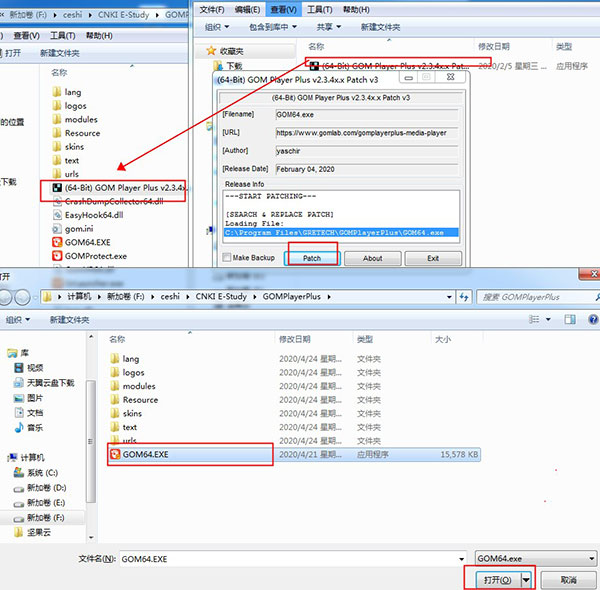Open 组织 dropdown in right explorer window

coord(217,27)
